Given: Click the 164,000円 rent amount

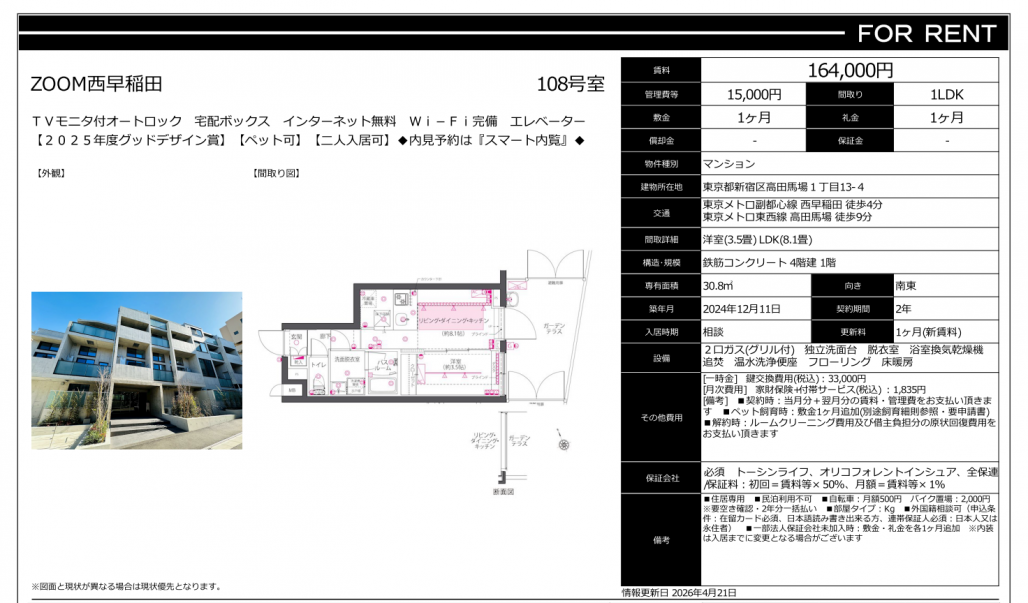Looking at the screenshot, I should (849, 70).
